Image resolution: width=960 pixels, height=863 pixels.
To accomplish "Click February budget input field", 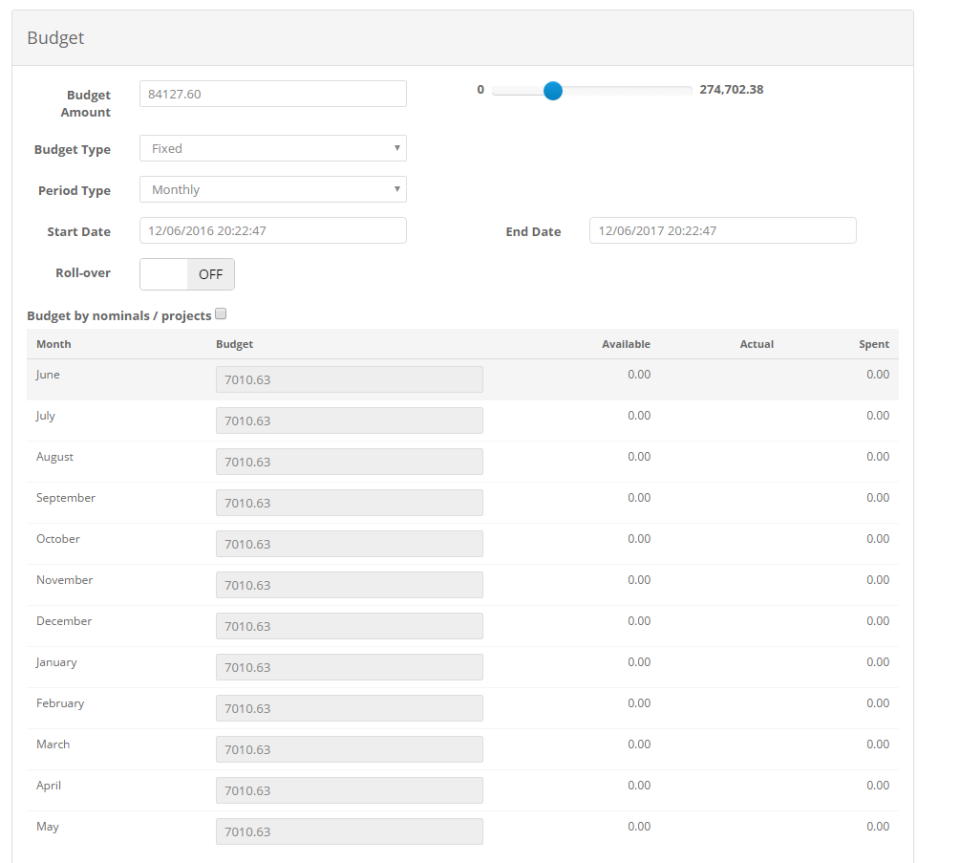I will click(x=349, y=708).
